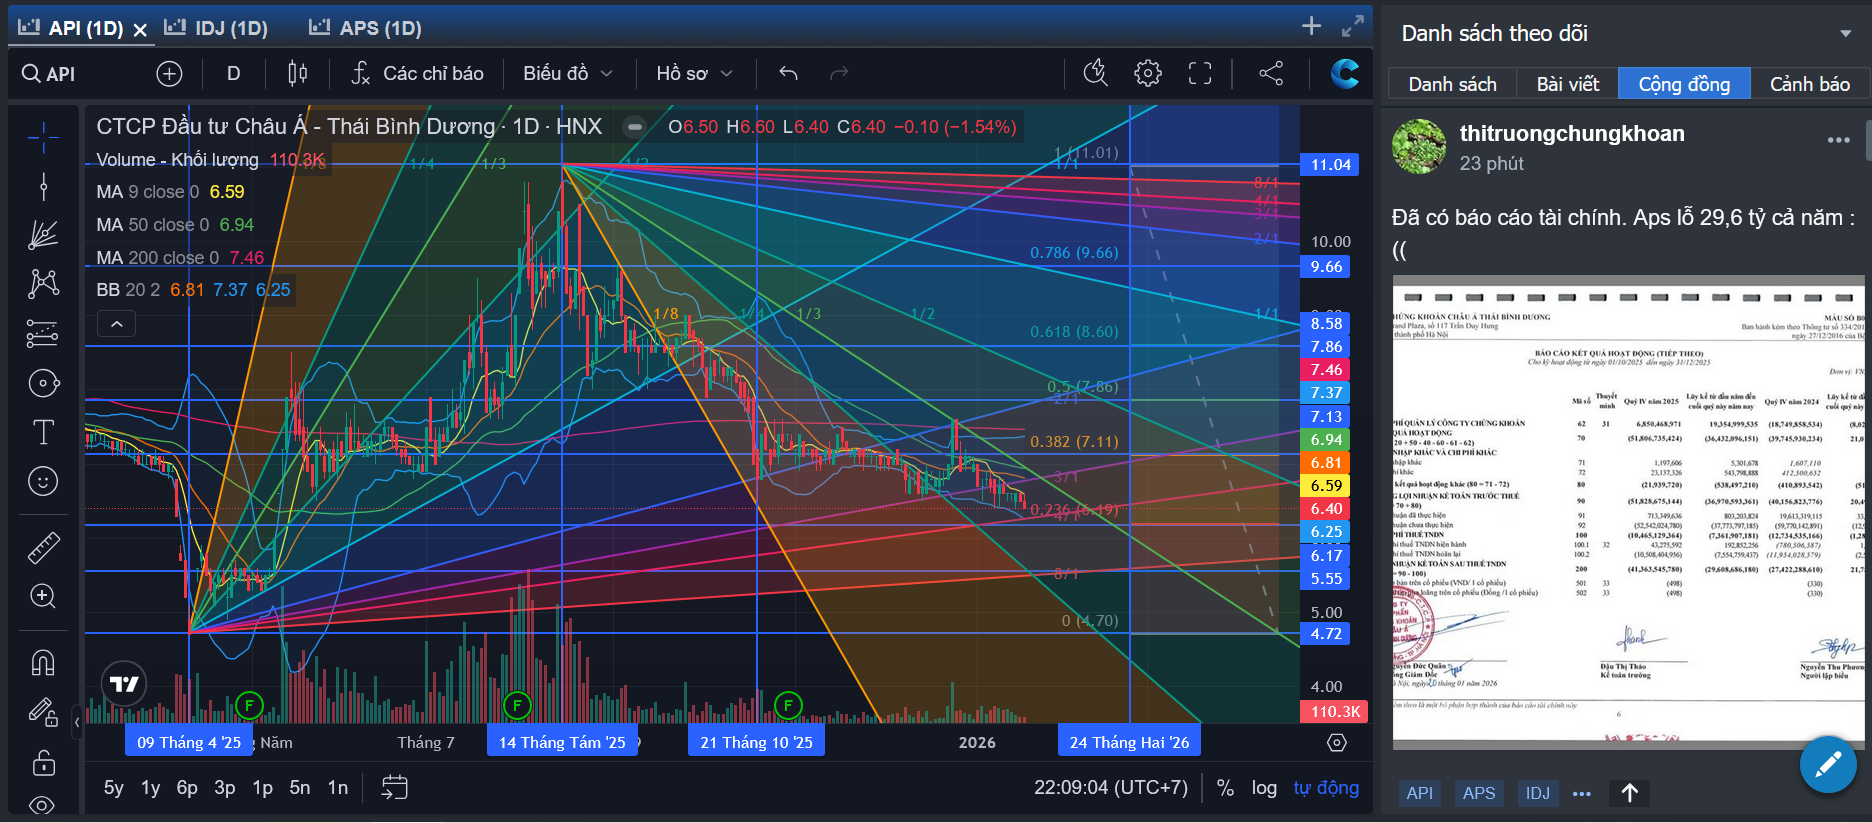Open the Cảnh báo tab
The image size is (1872, 823).
pyautogui.click(x=1809, y=84)
